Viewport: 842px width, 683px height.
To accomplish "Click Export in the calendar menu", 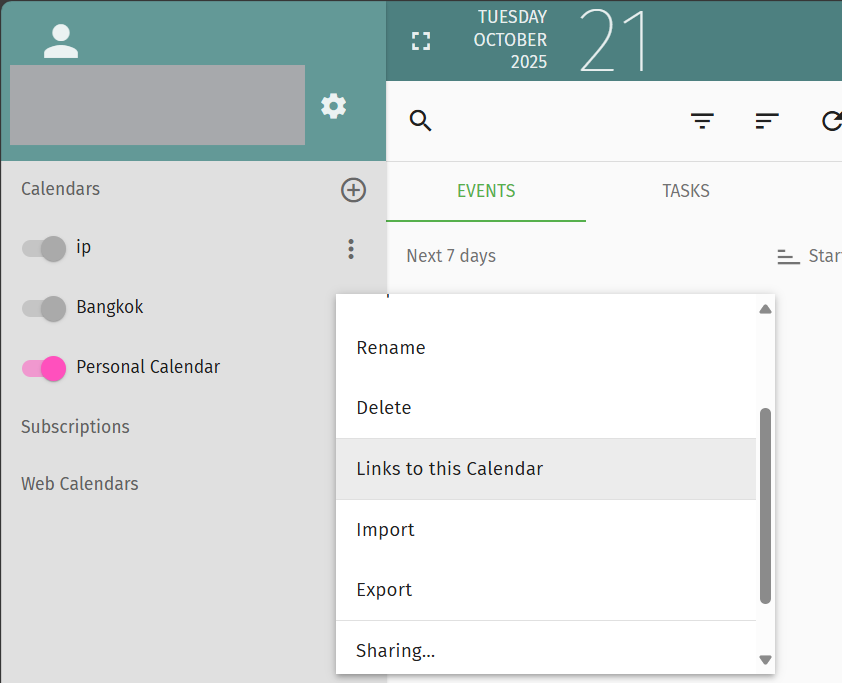I will click(384, 590).
